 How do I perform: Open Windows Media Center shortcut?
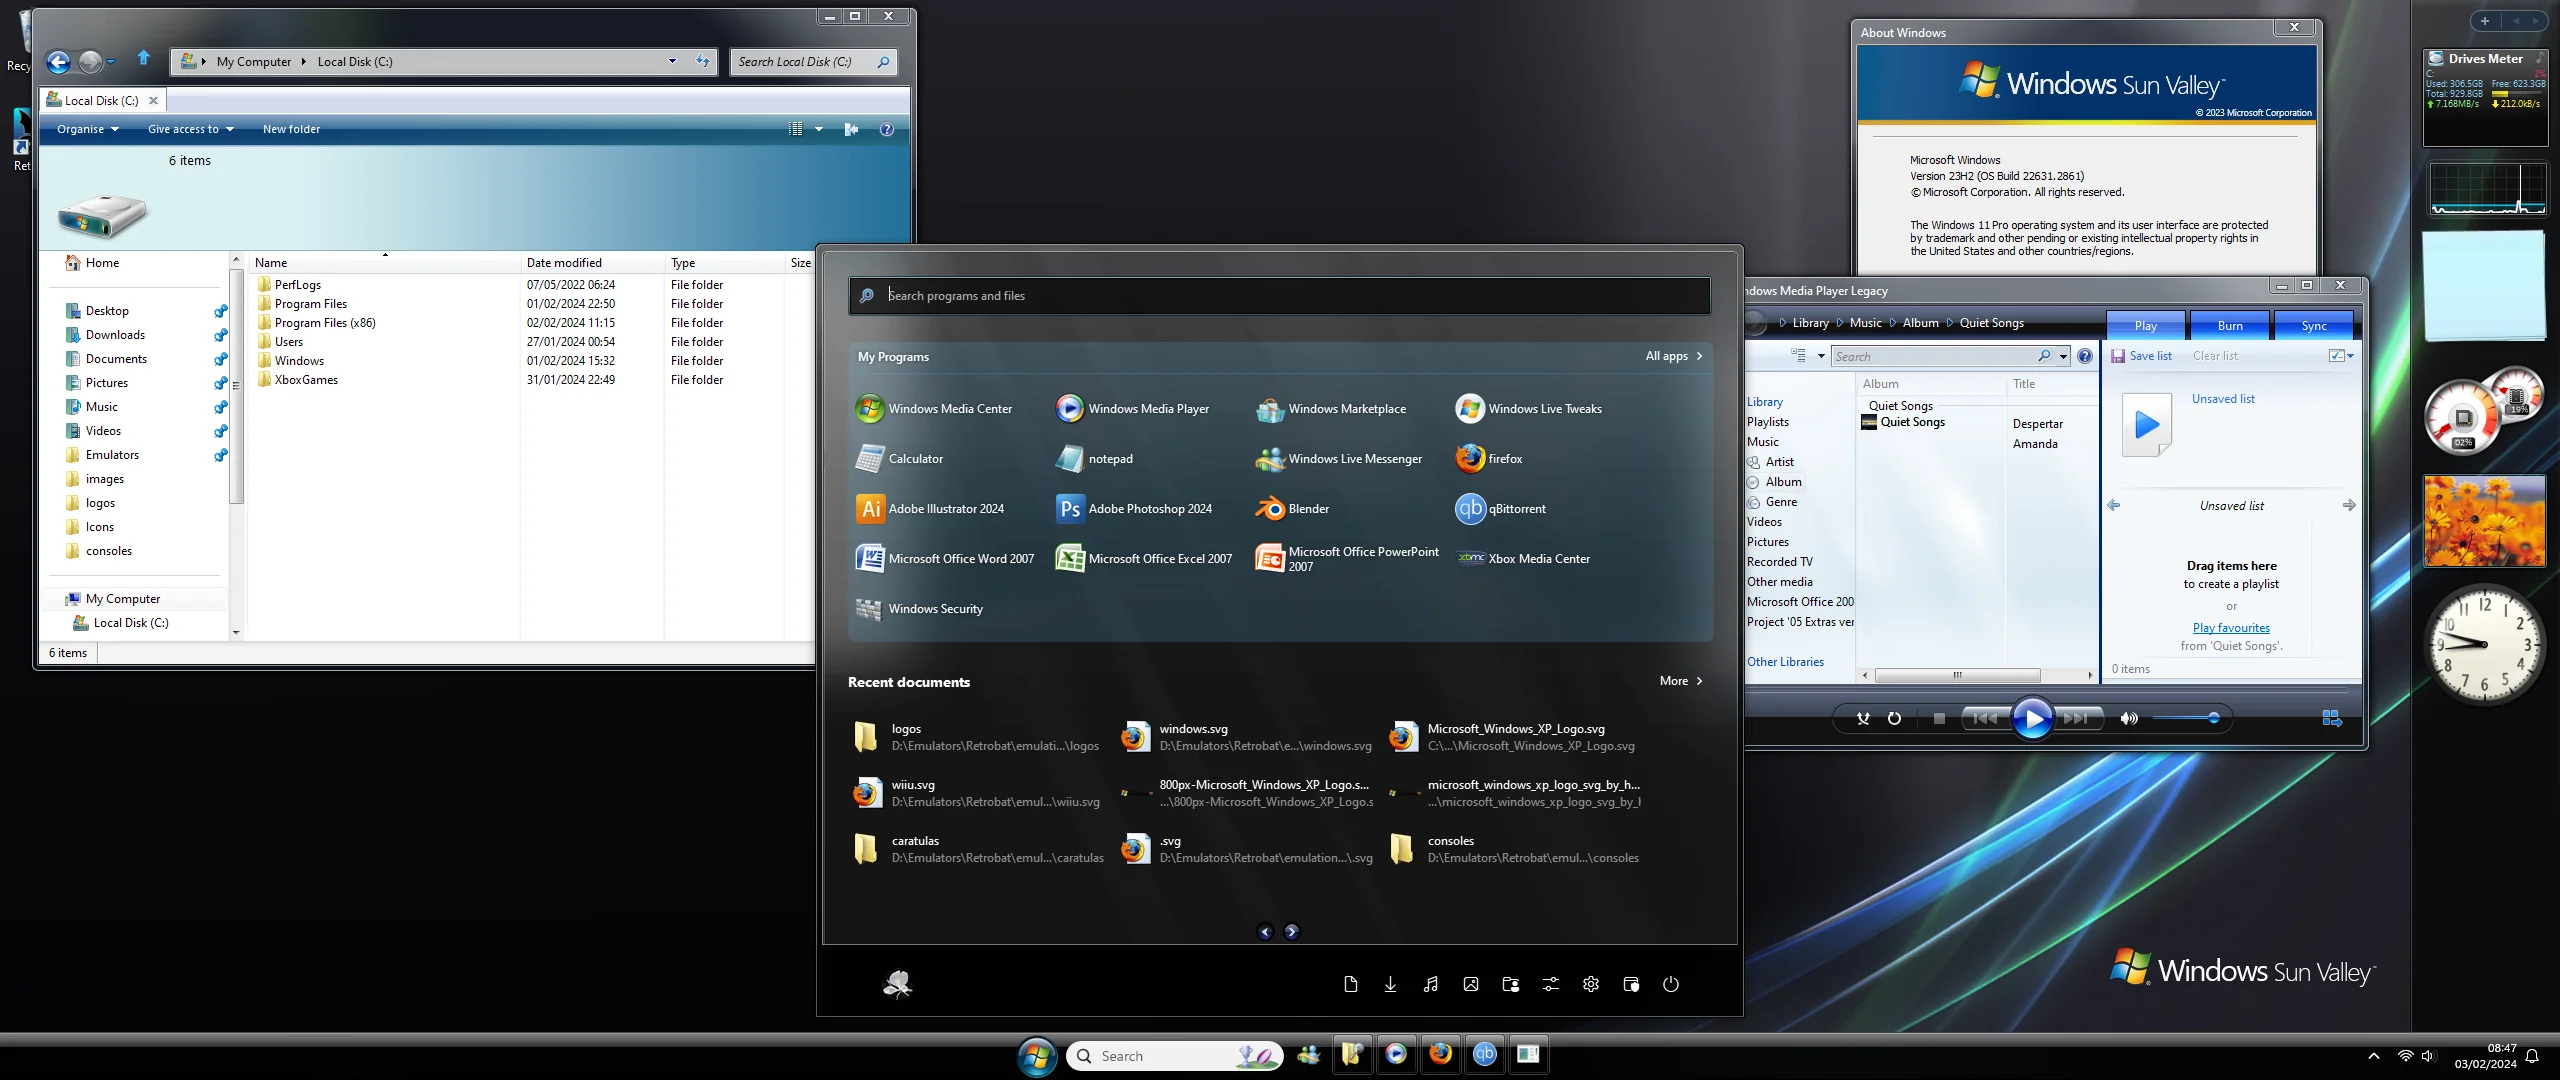coord(934,409)
